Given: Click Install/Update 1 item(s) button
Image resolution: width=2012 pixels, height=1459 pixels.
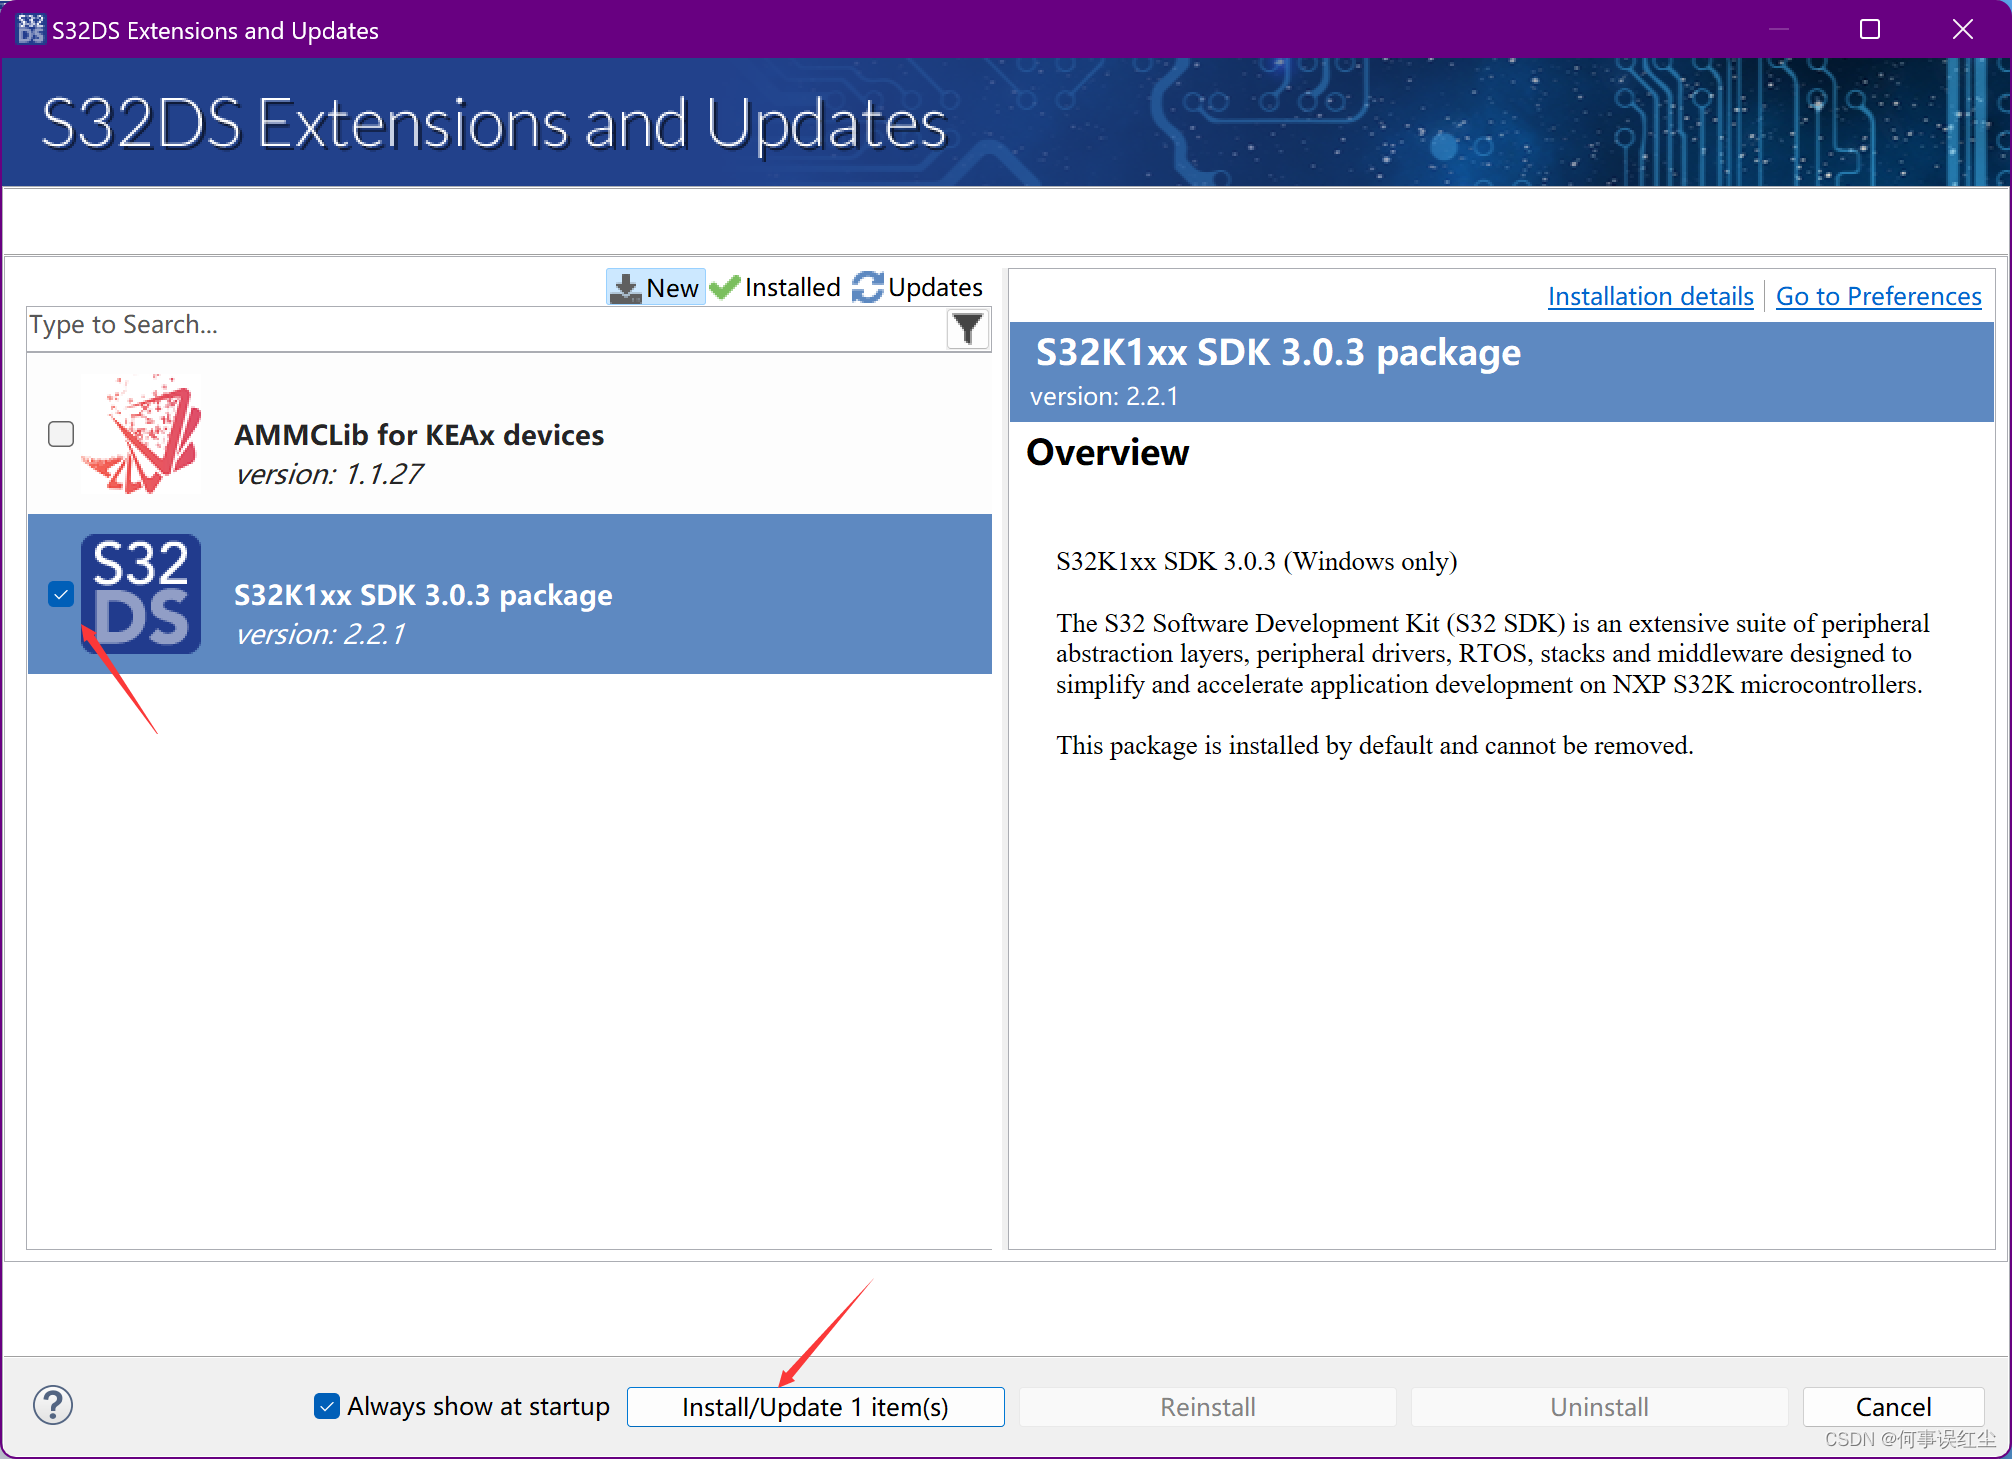Looking at the screenshot, I should (815, 1407).
